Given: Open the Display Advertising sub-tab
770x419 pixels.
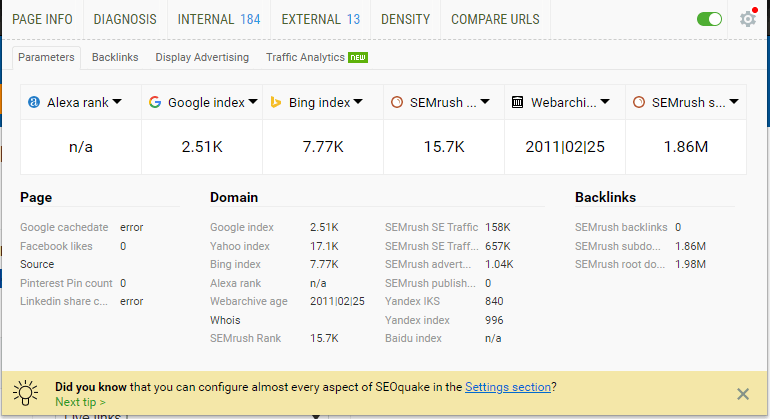Looking at the screenshot, I should (202, 57).
